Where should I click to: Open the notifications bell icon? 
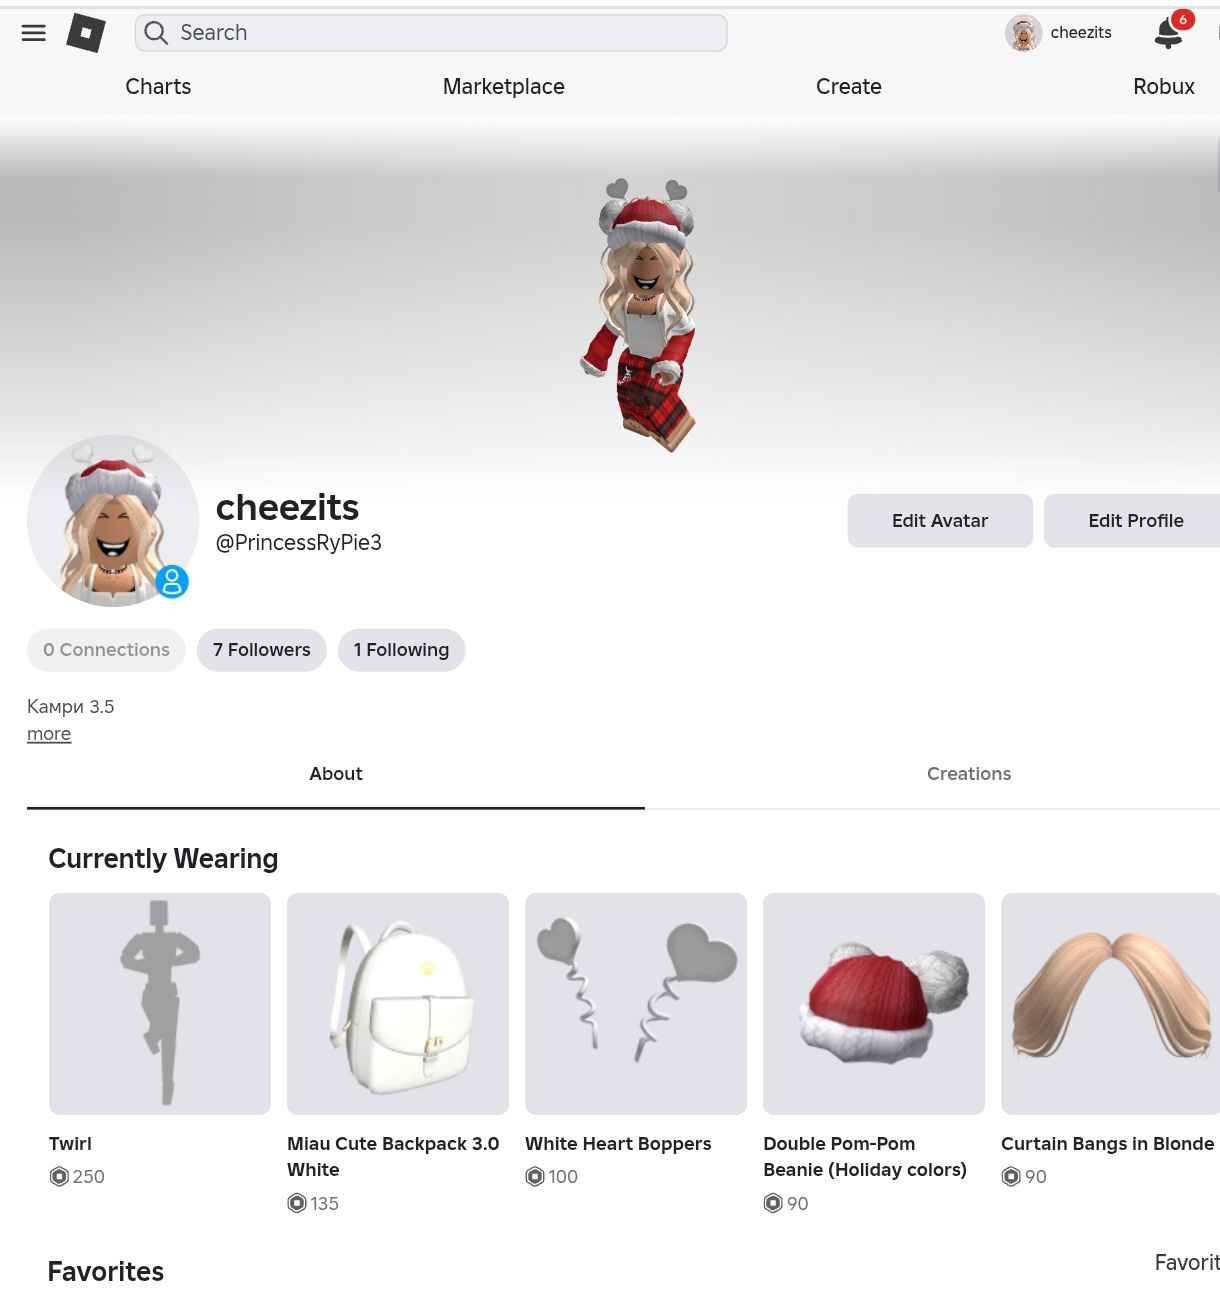1168,33
